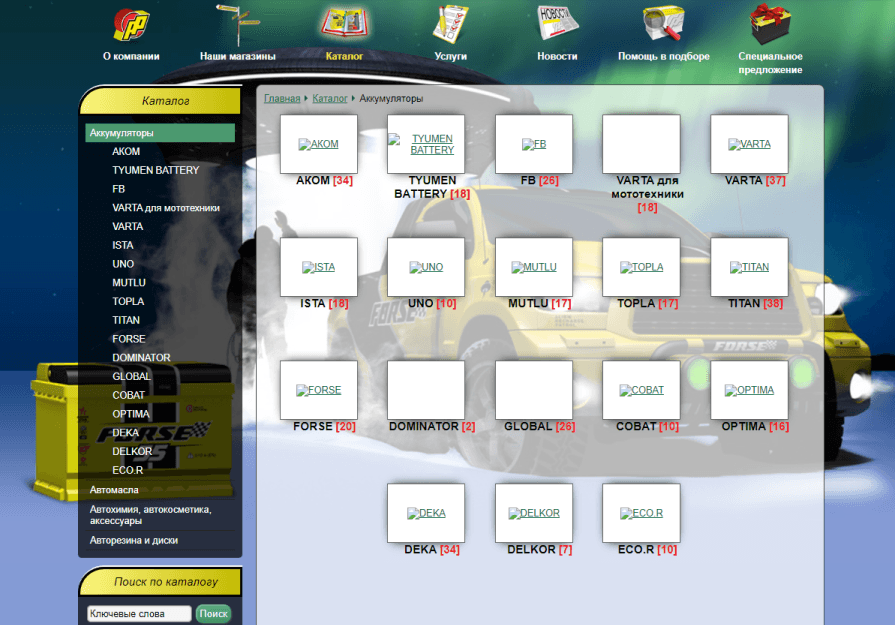Open the ISTA brand thumbnail
Screen dimensions: 895x625
coord(319,267)
